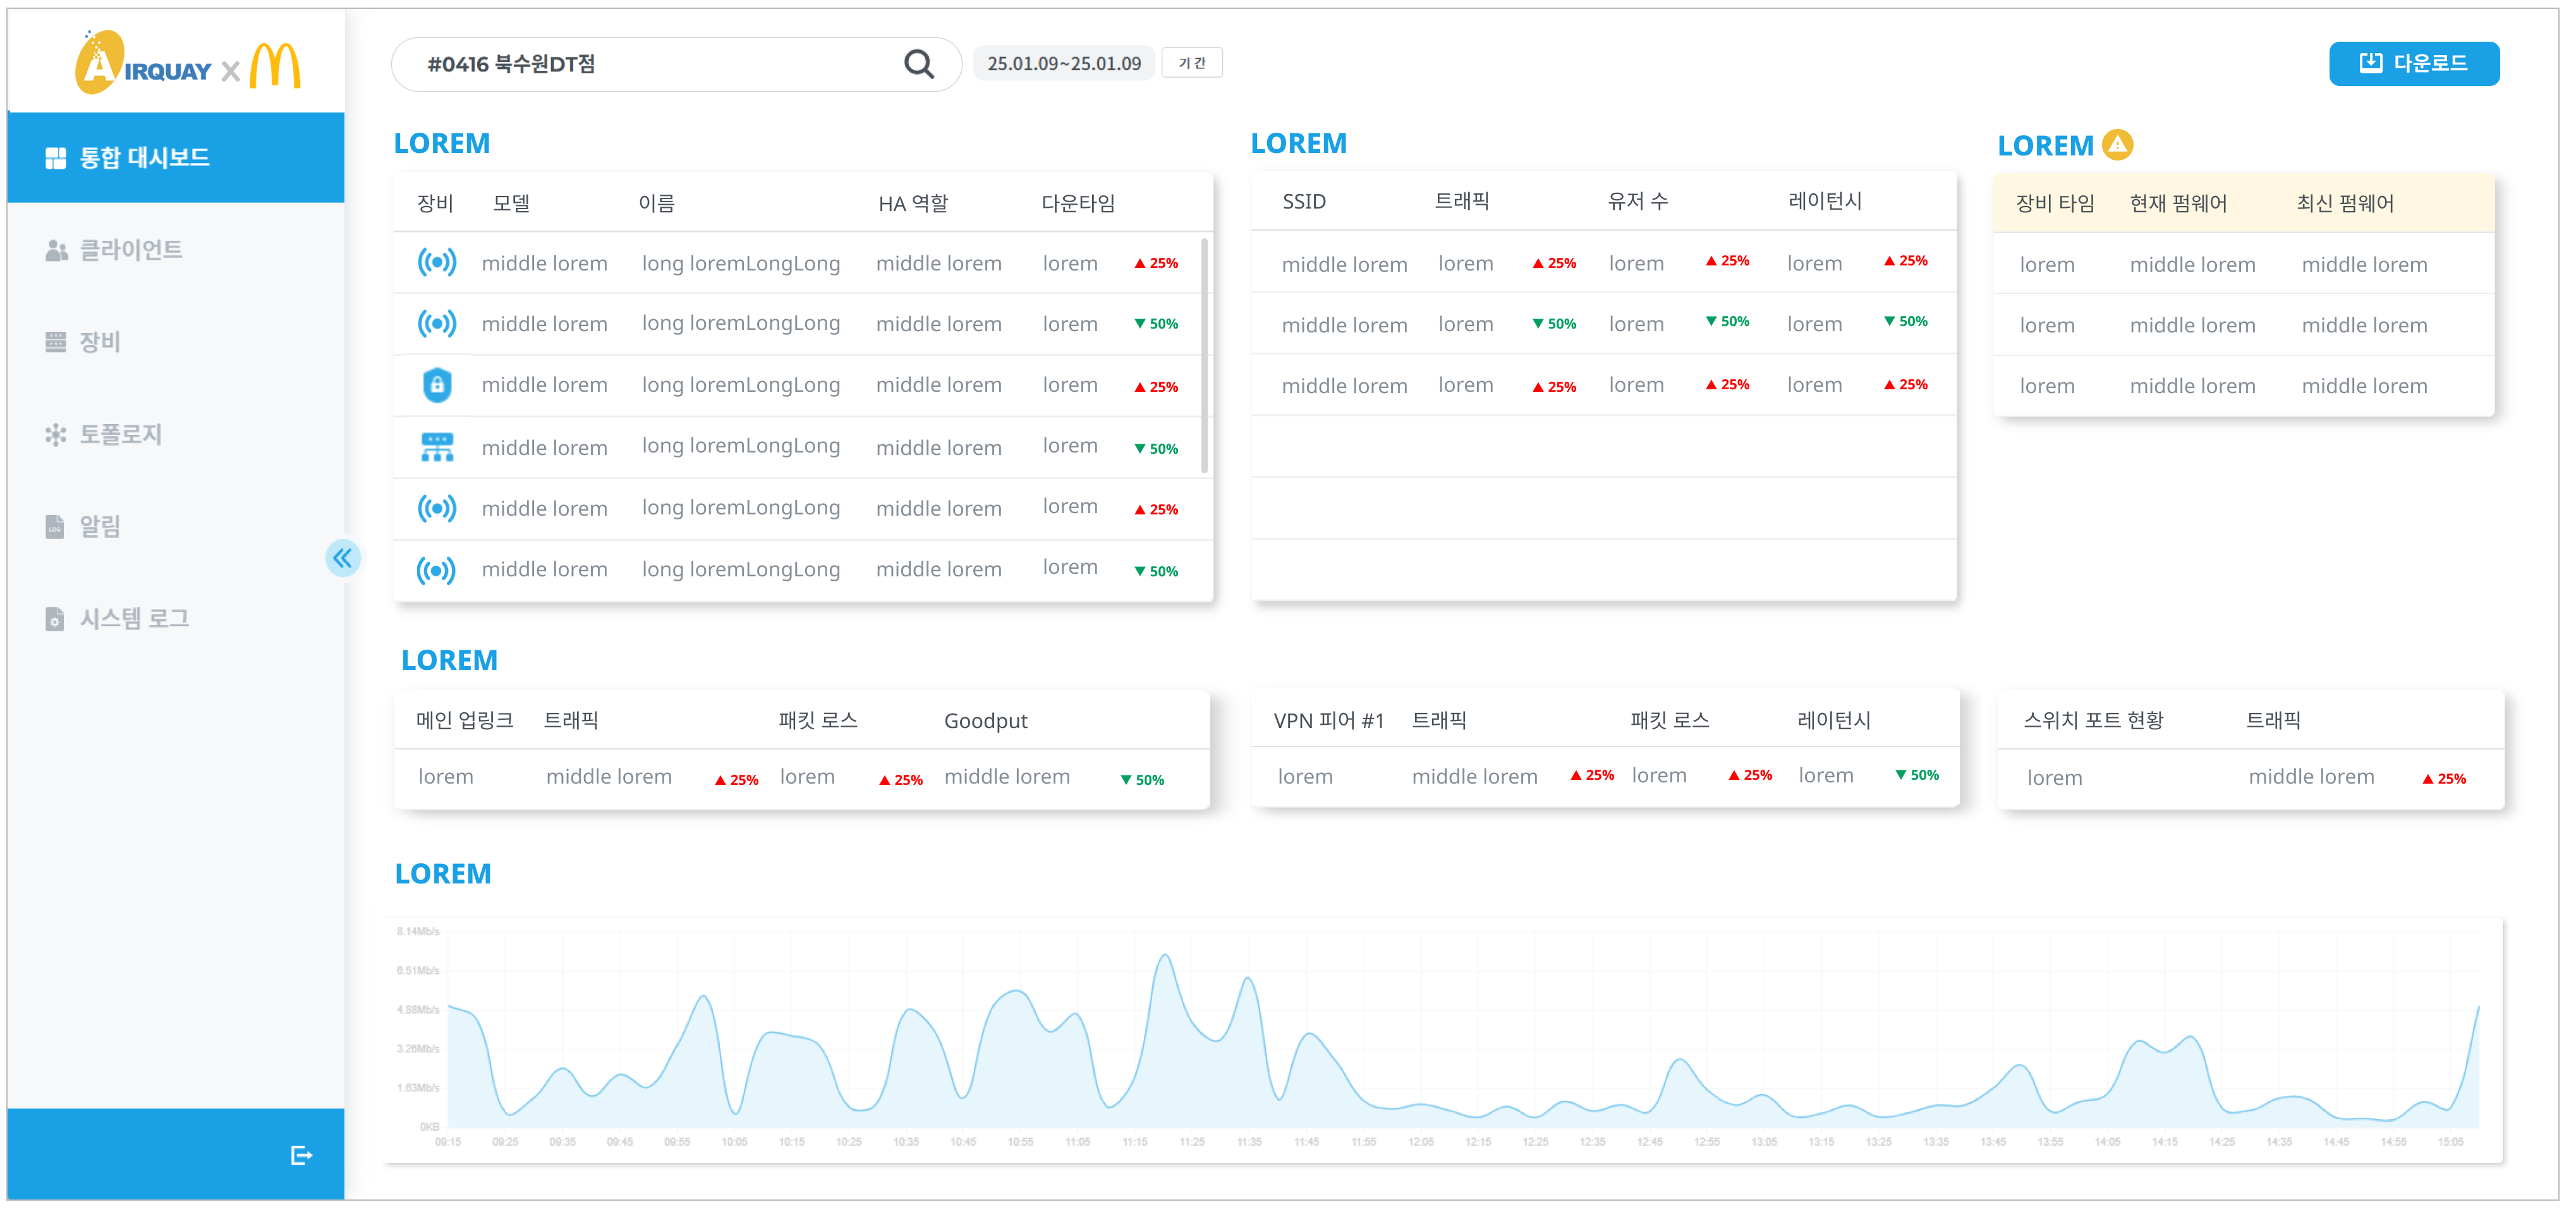Open the 시스템 로그 menu
2576x1226 pixels.
click(134, 618)
